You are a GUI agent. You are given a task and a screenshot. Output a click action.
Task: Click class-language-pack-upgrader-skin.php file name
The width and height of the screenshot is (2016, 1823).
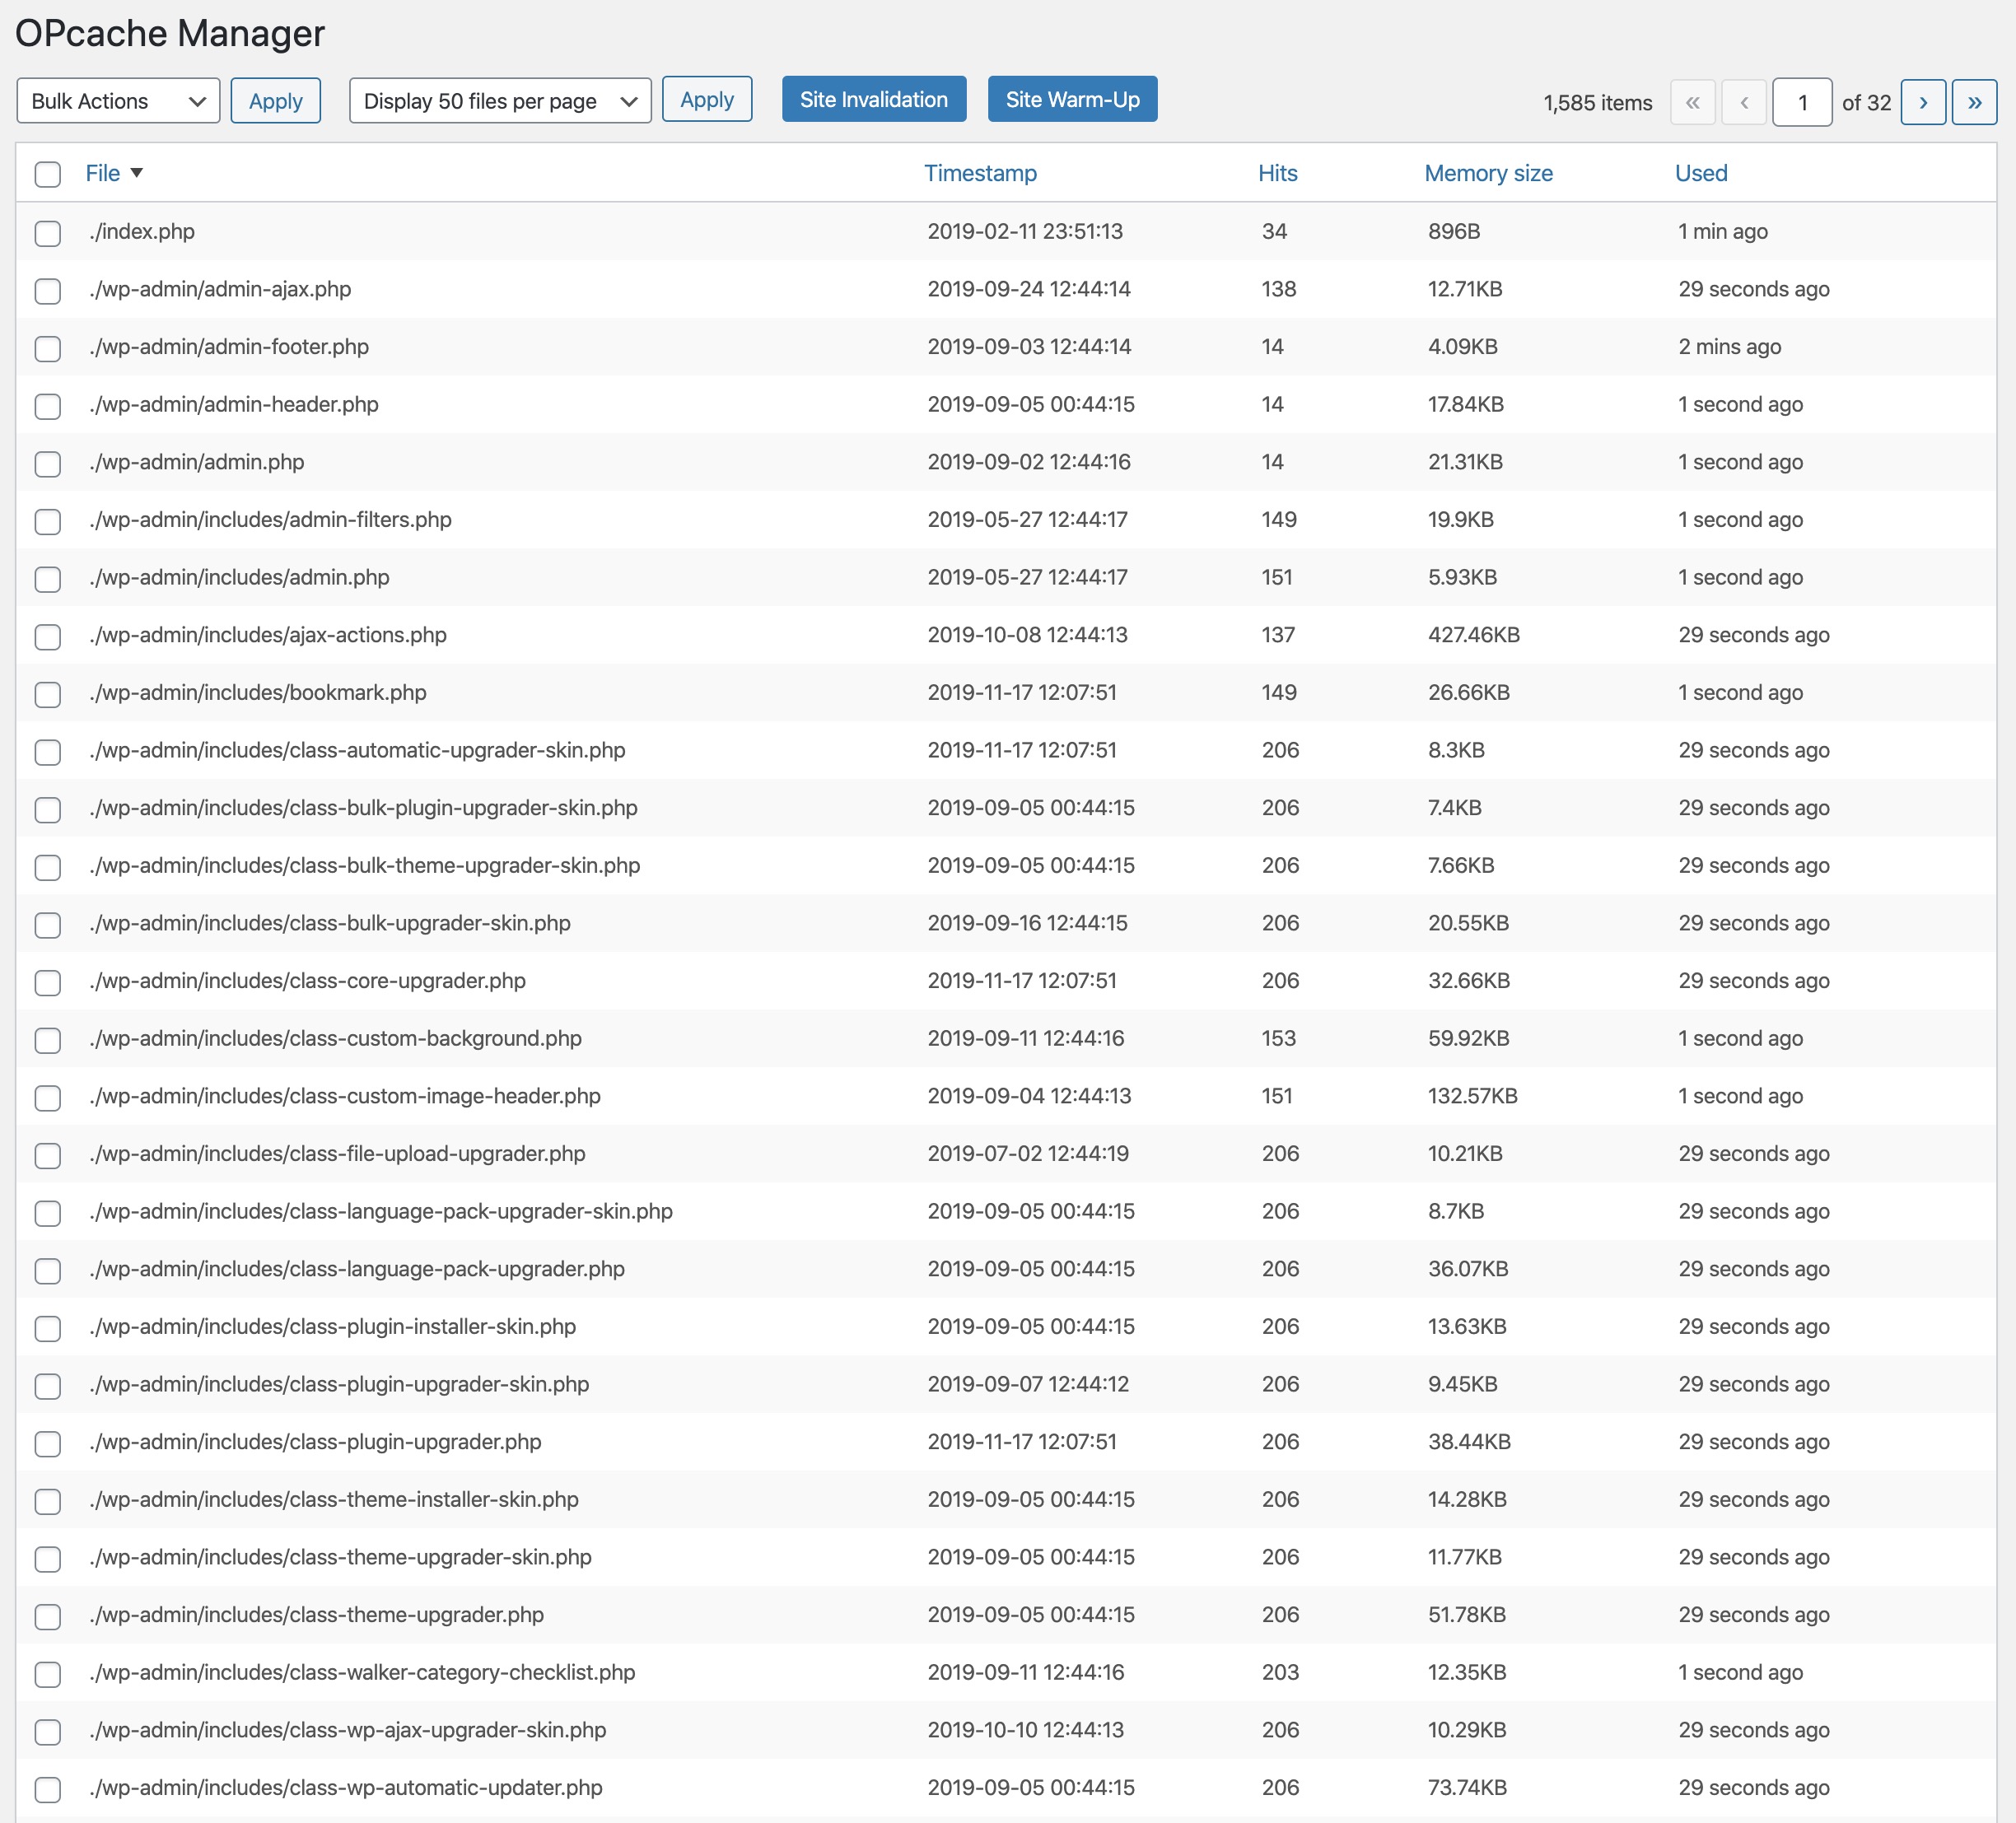tap(381, 1211)
